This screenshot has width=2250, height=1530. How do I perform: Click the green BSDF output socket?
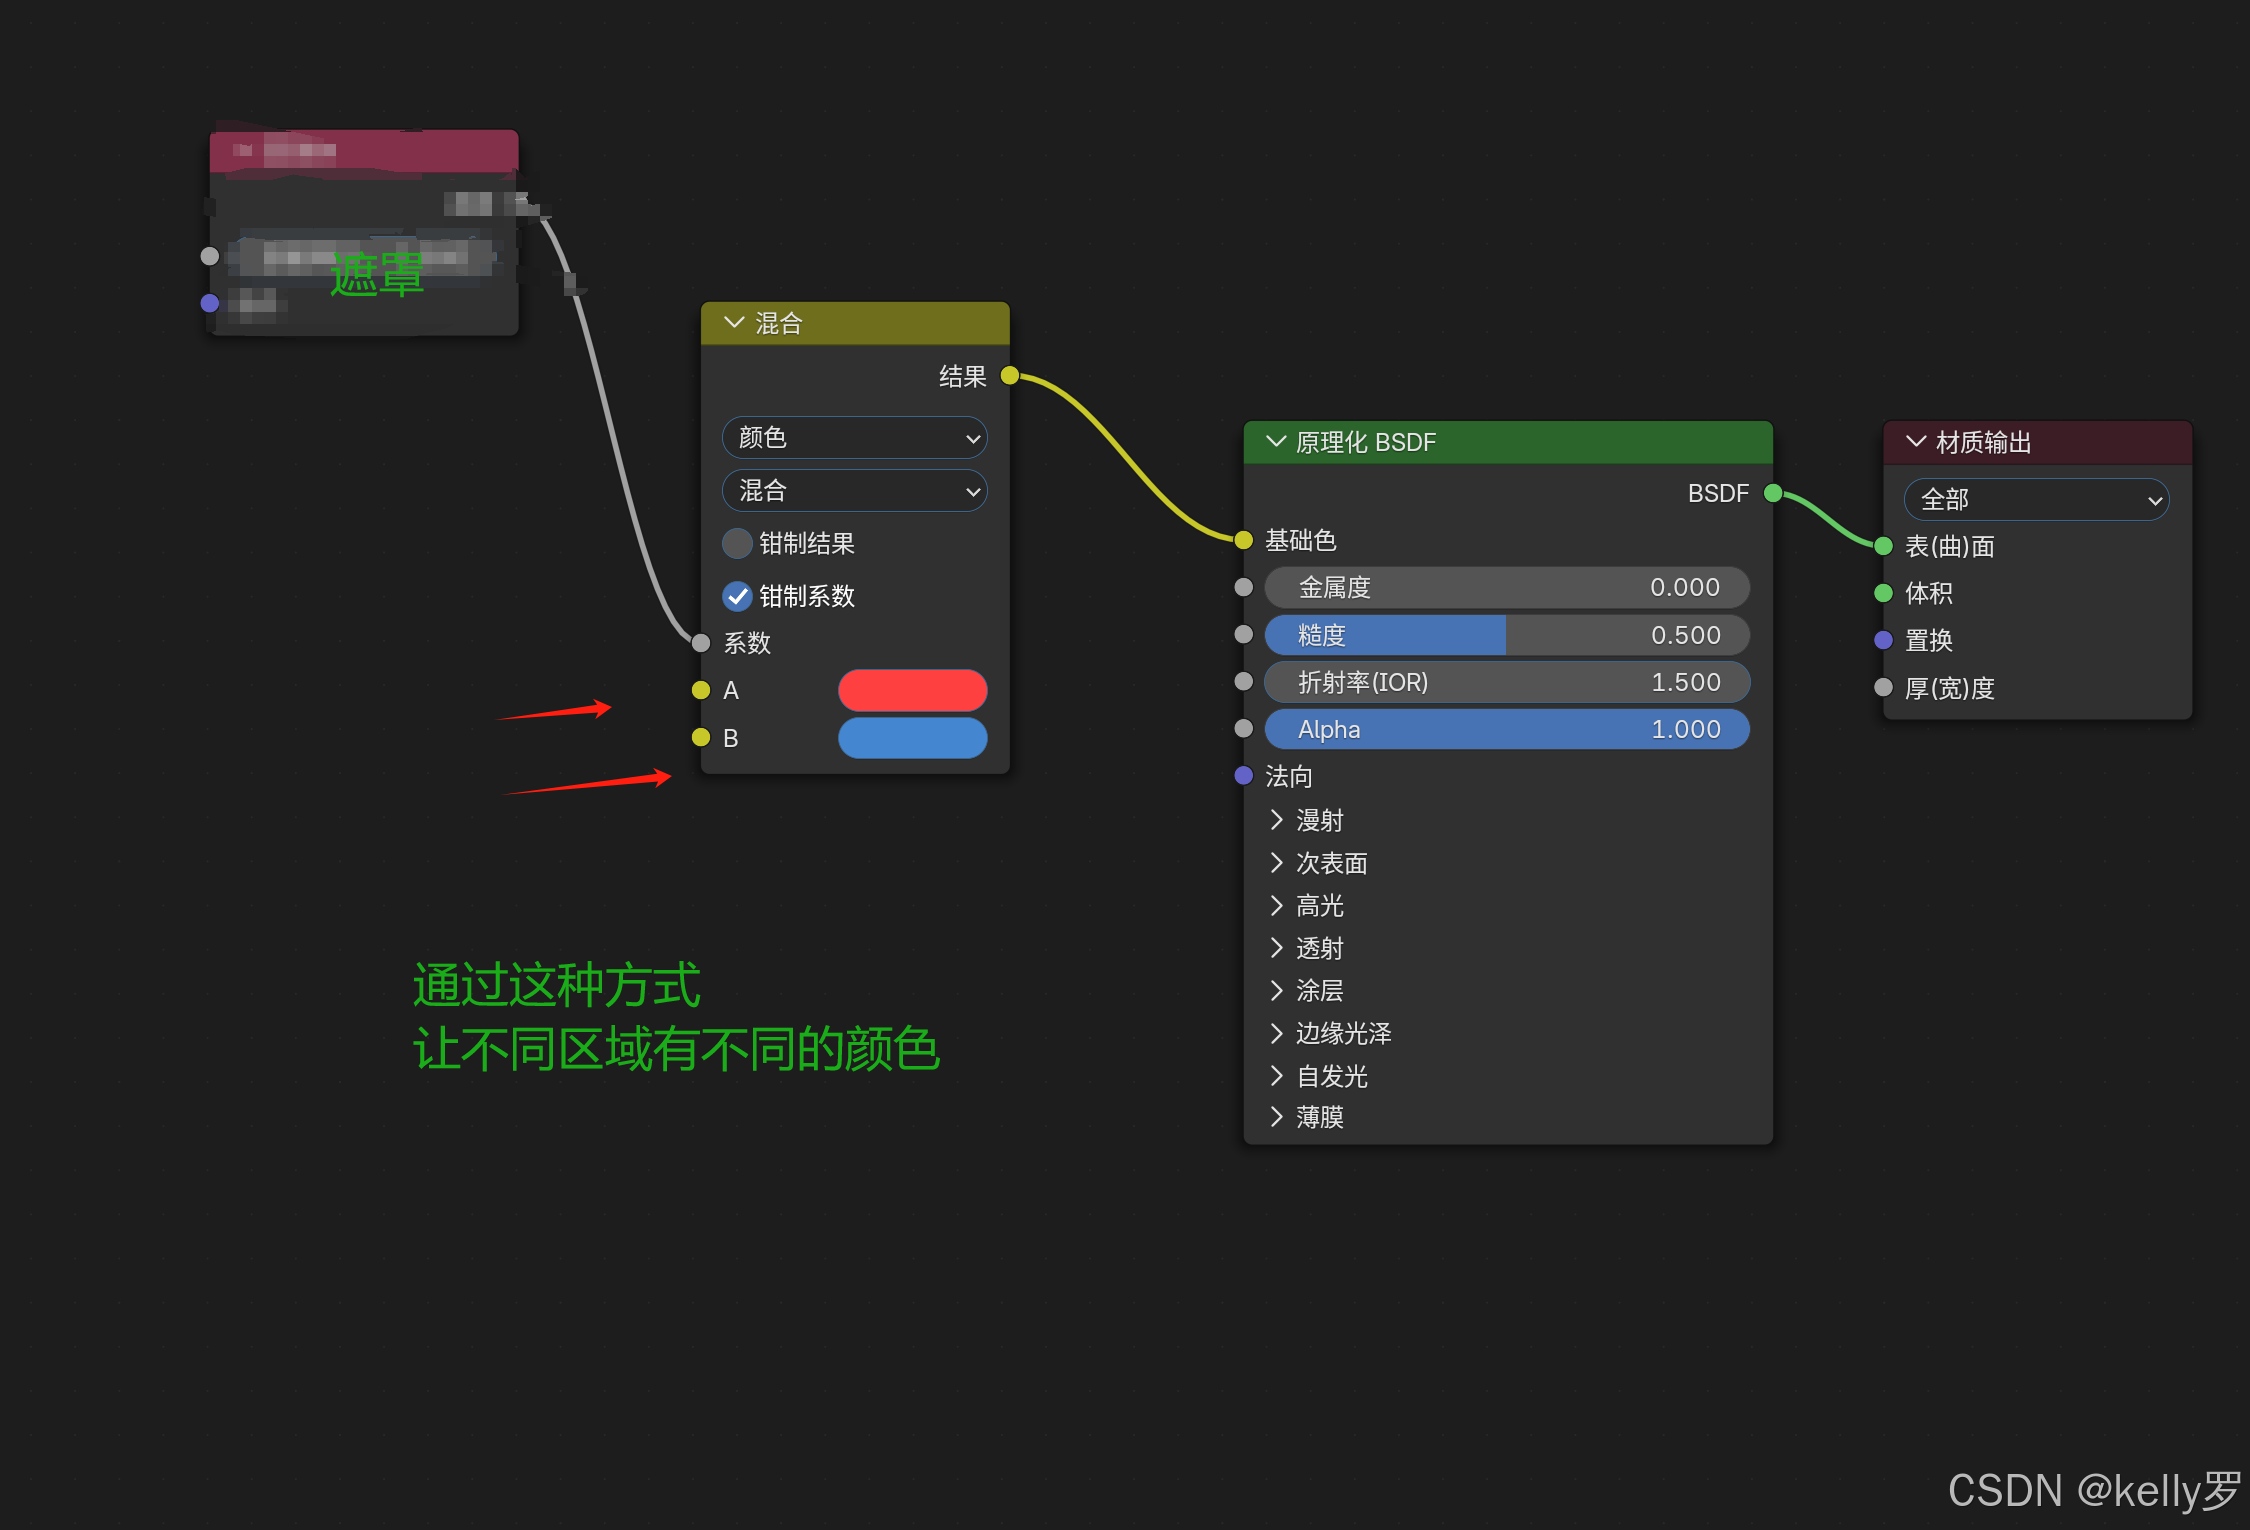click(x=1773, y=493)
